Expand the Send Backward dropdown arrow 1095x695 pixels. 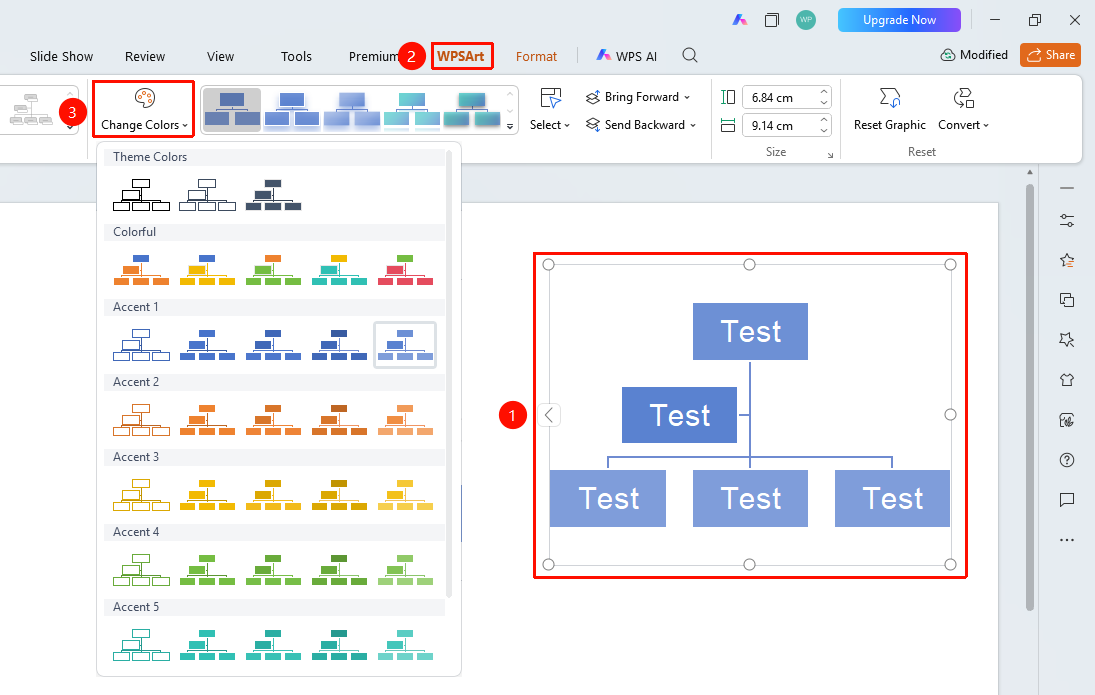[693, 126]
